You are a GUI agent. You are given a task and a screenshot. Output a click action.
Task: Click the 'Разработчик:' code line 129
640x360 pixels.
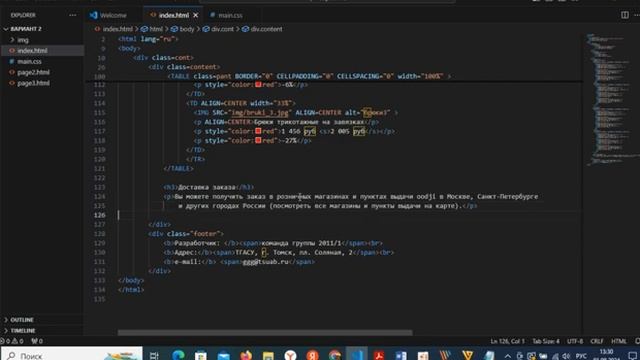273,243
